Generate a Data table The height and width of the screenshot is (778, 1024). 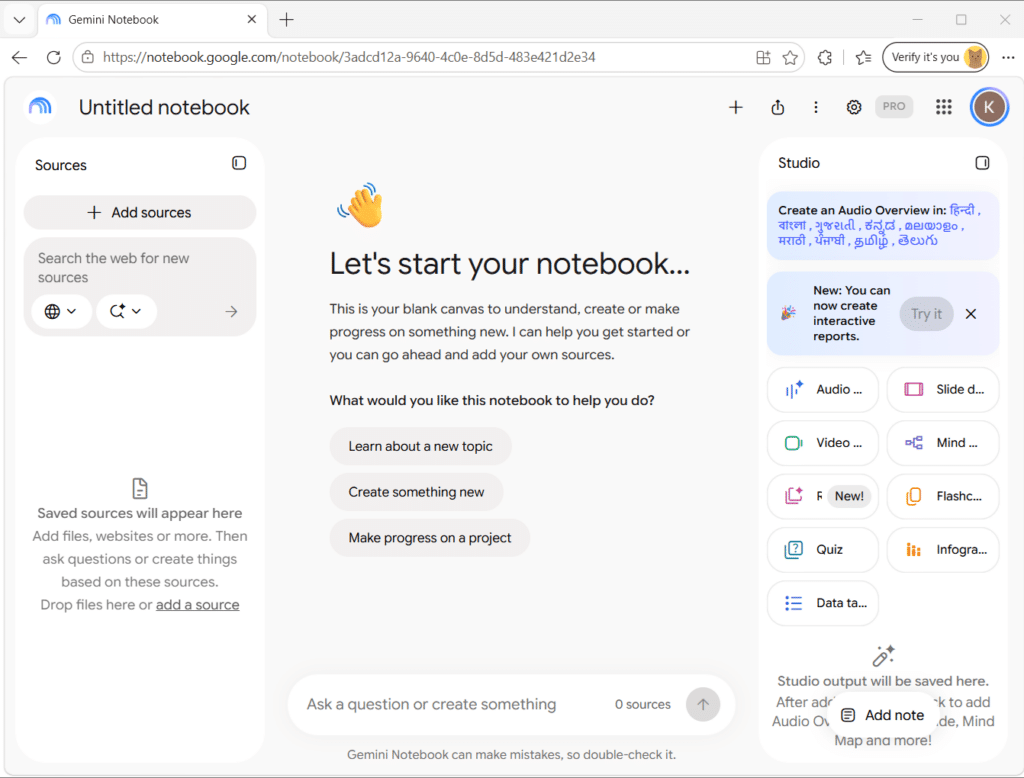point(823,603)
